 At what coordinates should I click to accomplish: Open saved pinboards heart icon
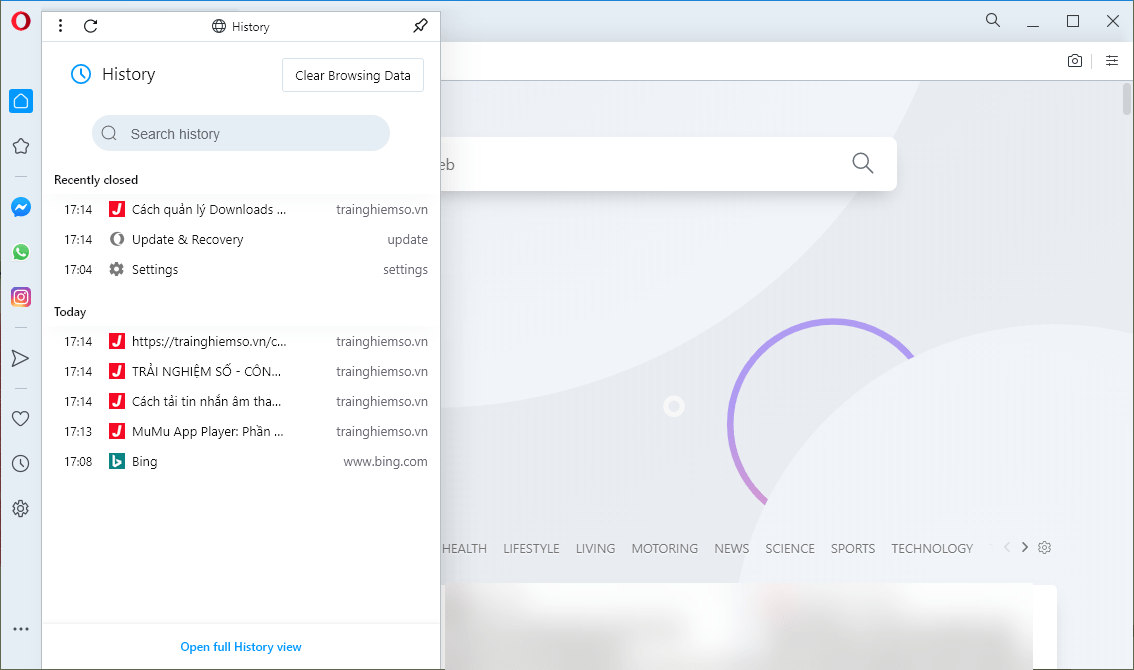(x=21, y=418)
